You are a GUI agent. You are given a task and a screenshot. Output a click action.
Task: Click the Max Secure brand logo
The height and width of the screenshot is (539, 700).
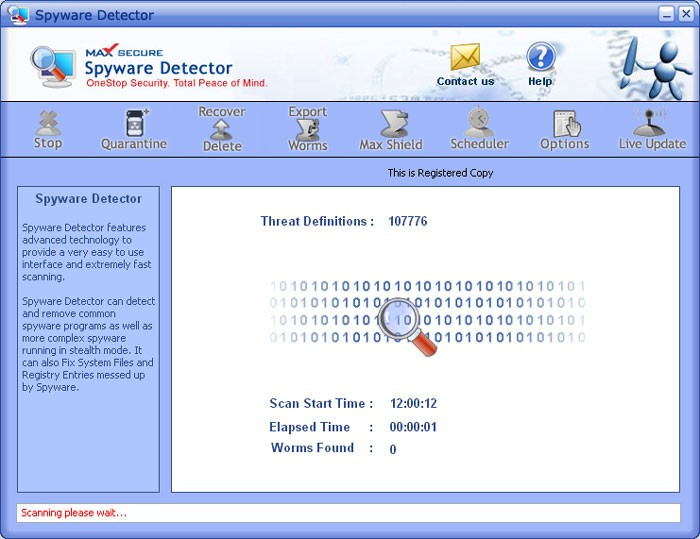pos(124,50)
